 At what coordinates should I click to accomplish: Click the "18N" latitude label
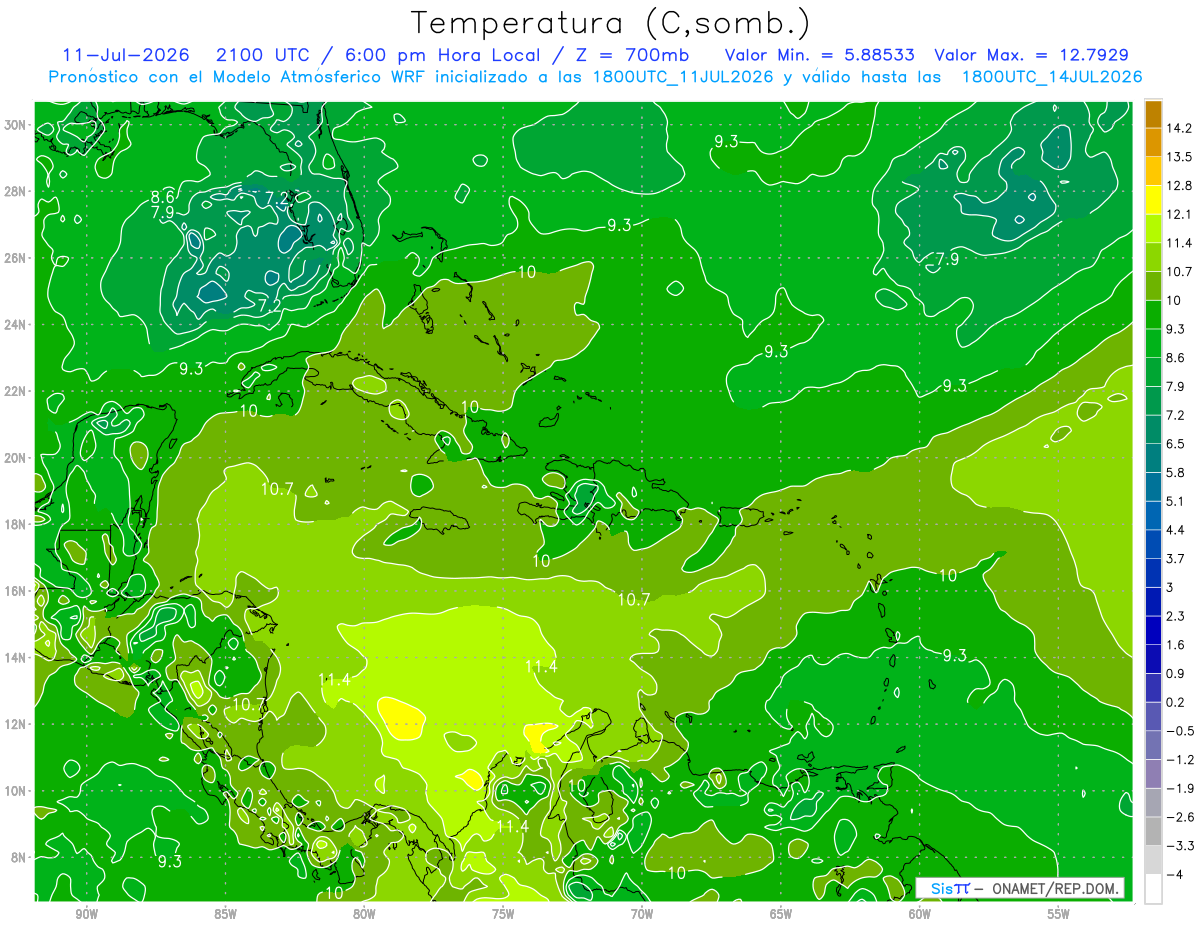coord(15,524)
